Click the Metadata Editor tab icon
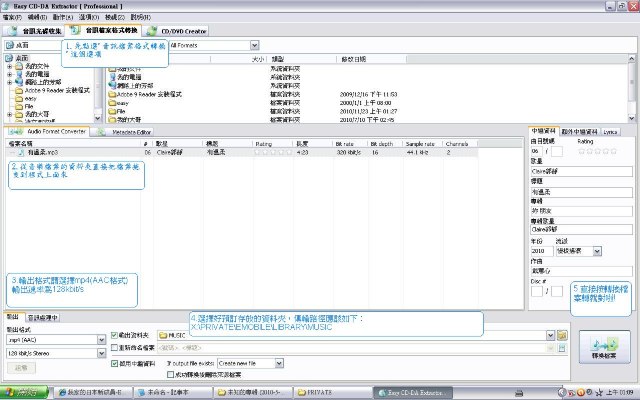The width and height of the screenshot is (640, 400). 101,132
